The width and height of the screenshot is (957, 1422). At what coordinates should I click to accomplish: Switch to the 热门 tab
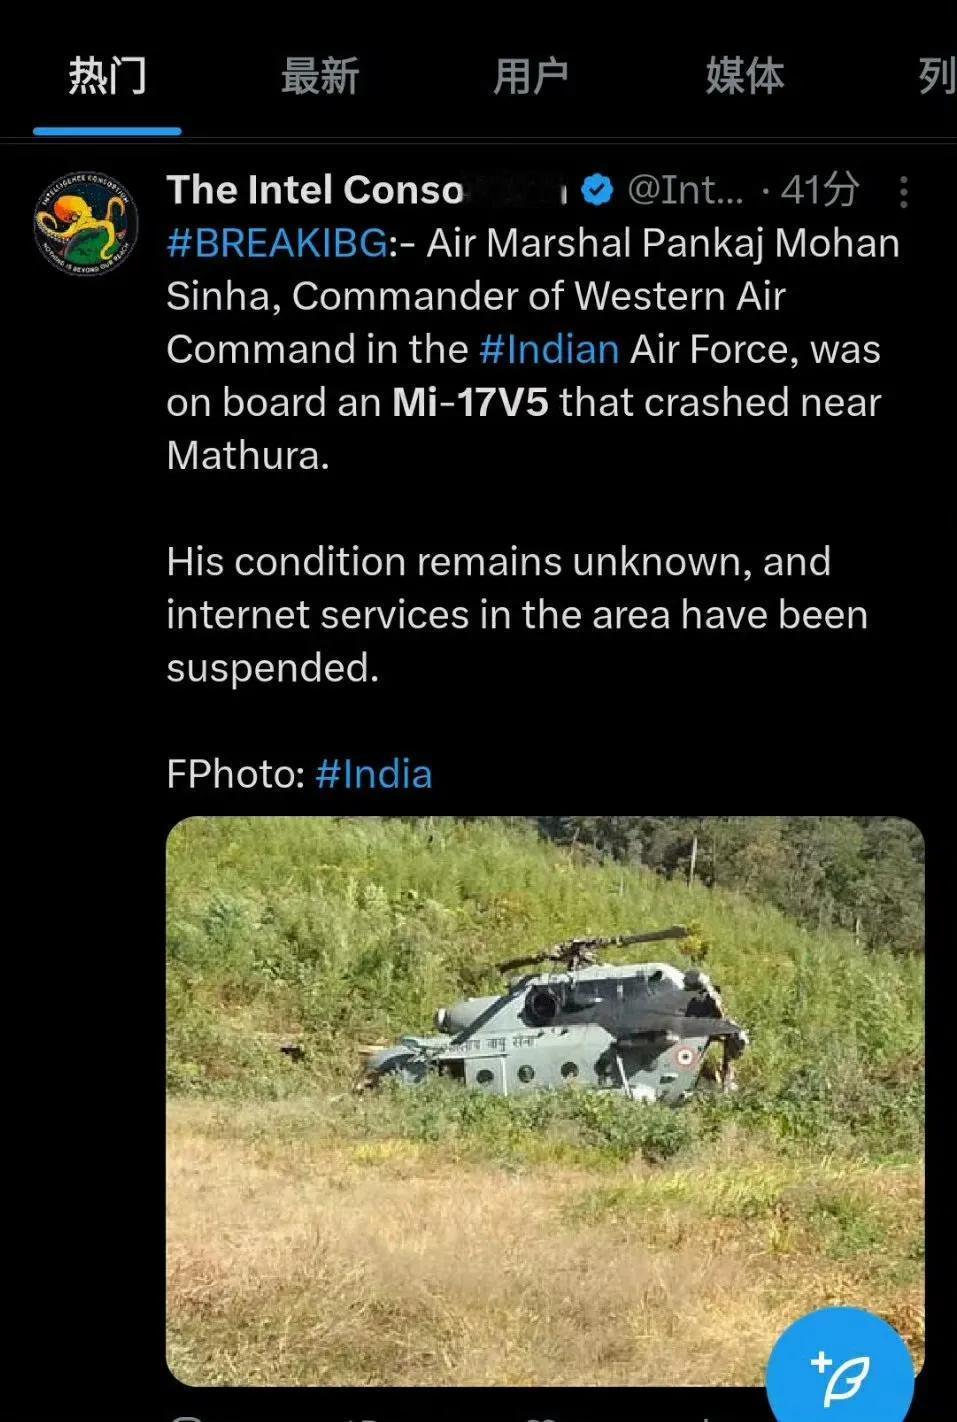pyautogui.click(x=107, y=76)
